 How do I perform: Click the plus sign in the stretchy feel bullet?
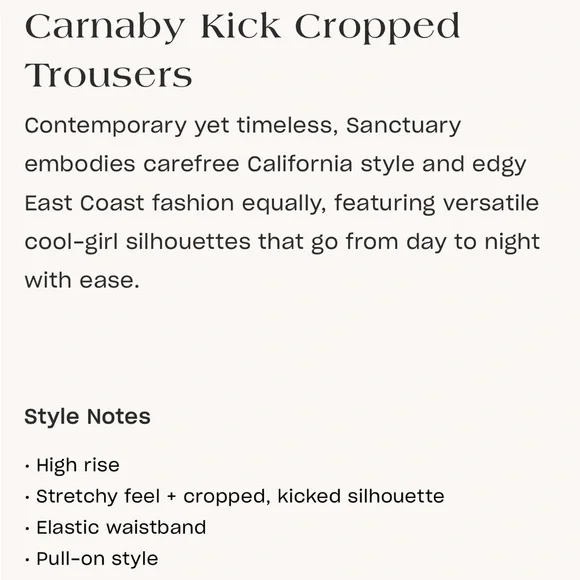pyautogui.click(x=171, y=497)
